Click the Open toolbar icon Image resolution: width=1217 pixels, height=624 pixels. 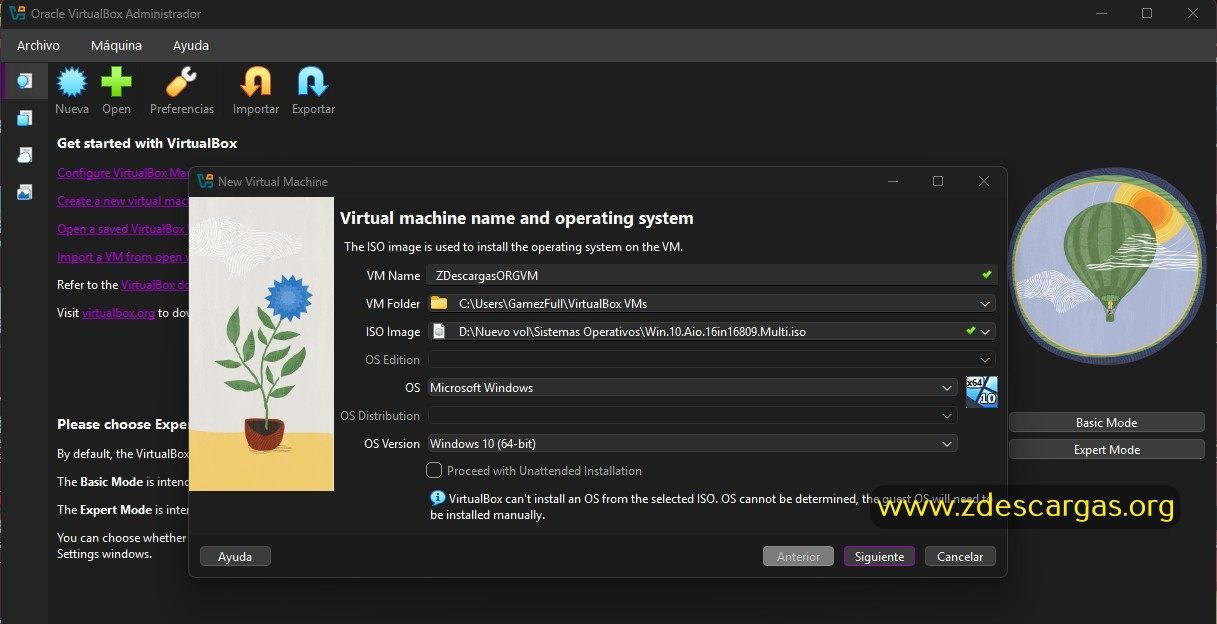click(116, 83)
